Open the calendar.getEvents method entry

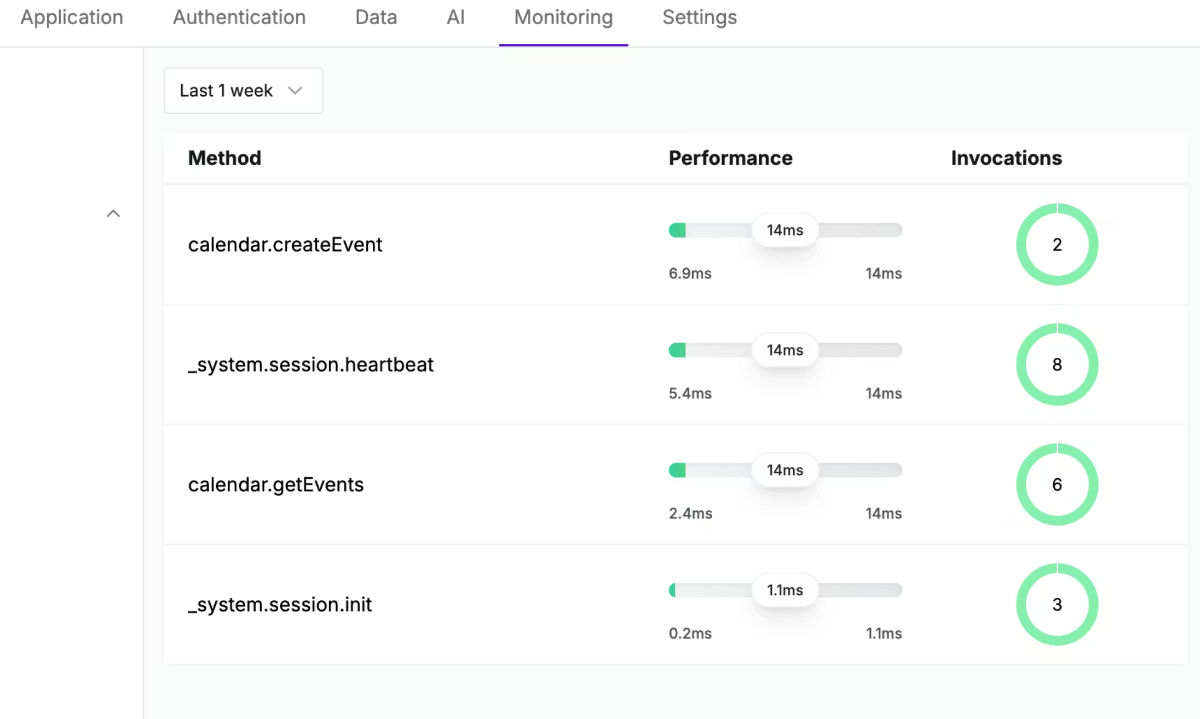click(276, 485)
